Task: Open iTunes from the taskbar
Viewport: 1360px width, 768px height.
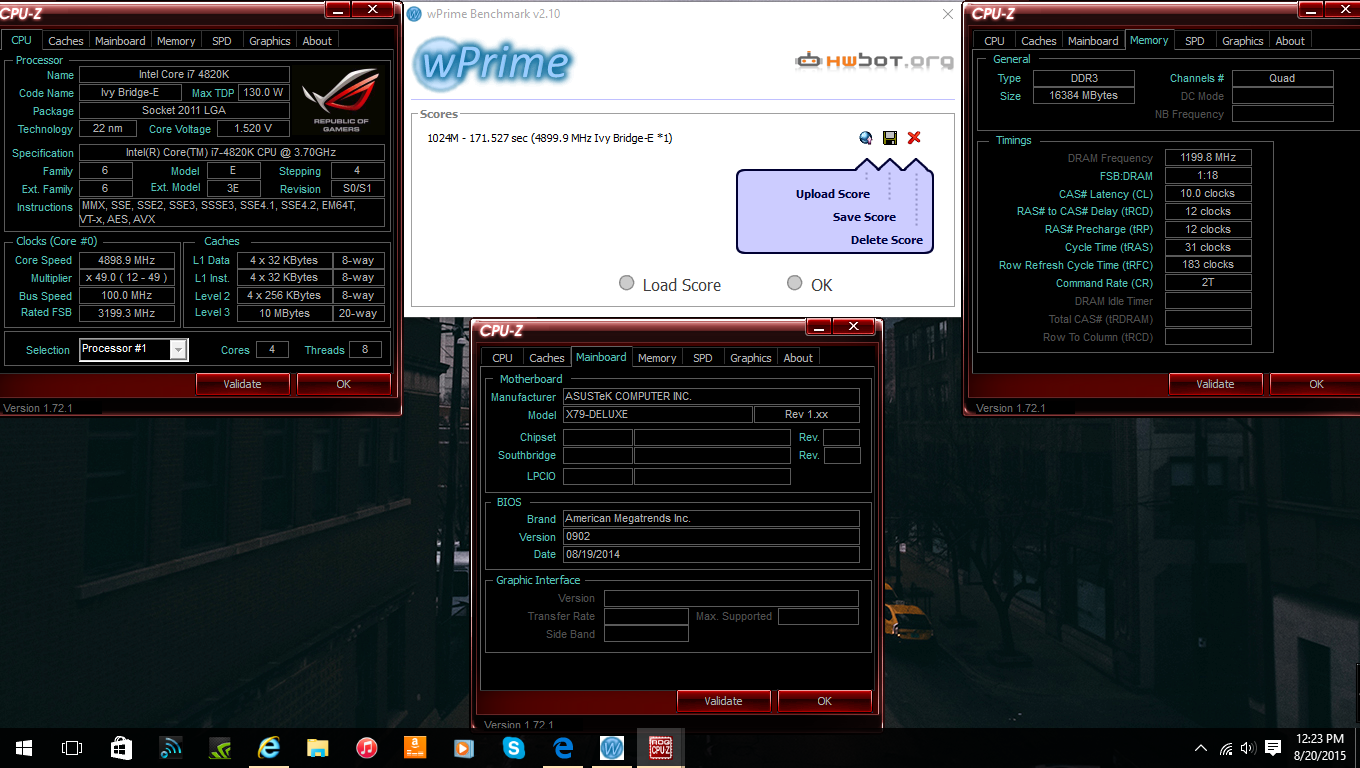Action: 367,747
